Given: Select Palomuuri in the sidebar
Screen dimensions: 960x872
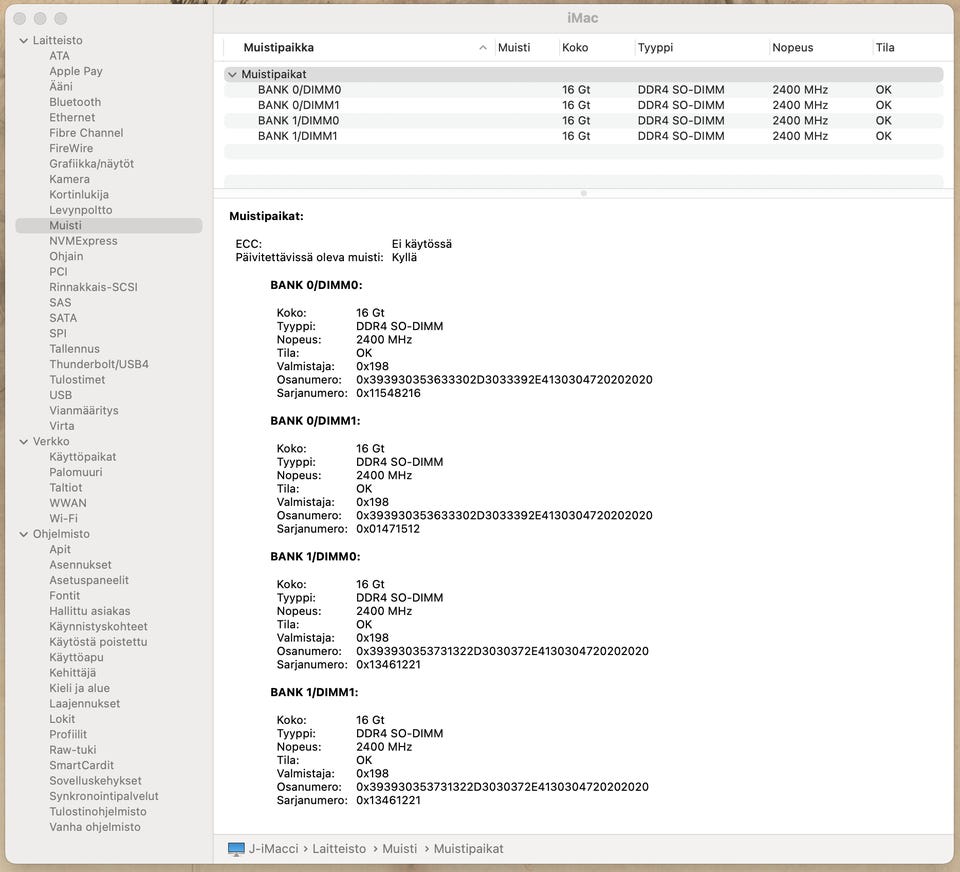Looking at the screenshot, I should click(76, 472).
